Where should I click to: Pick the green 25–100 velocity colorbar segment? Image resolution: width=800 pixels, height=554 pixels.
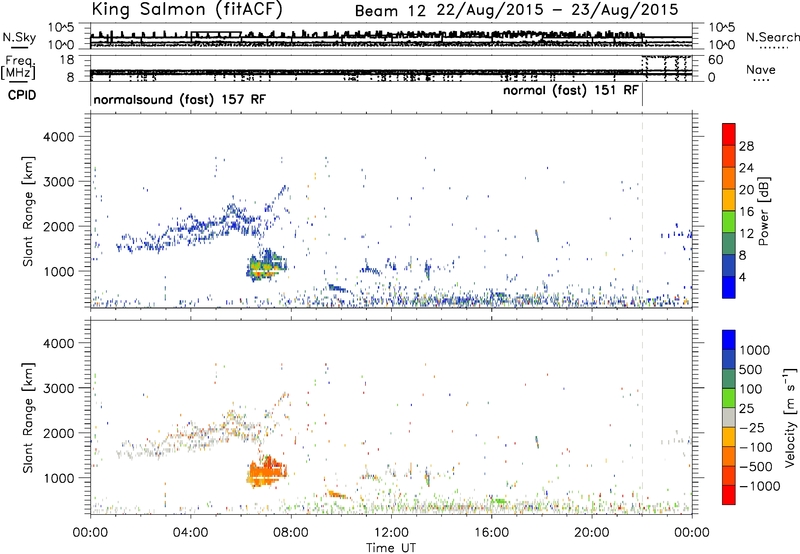pos(729,398)
